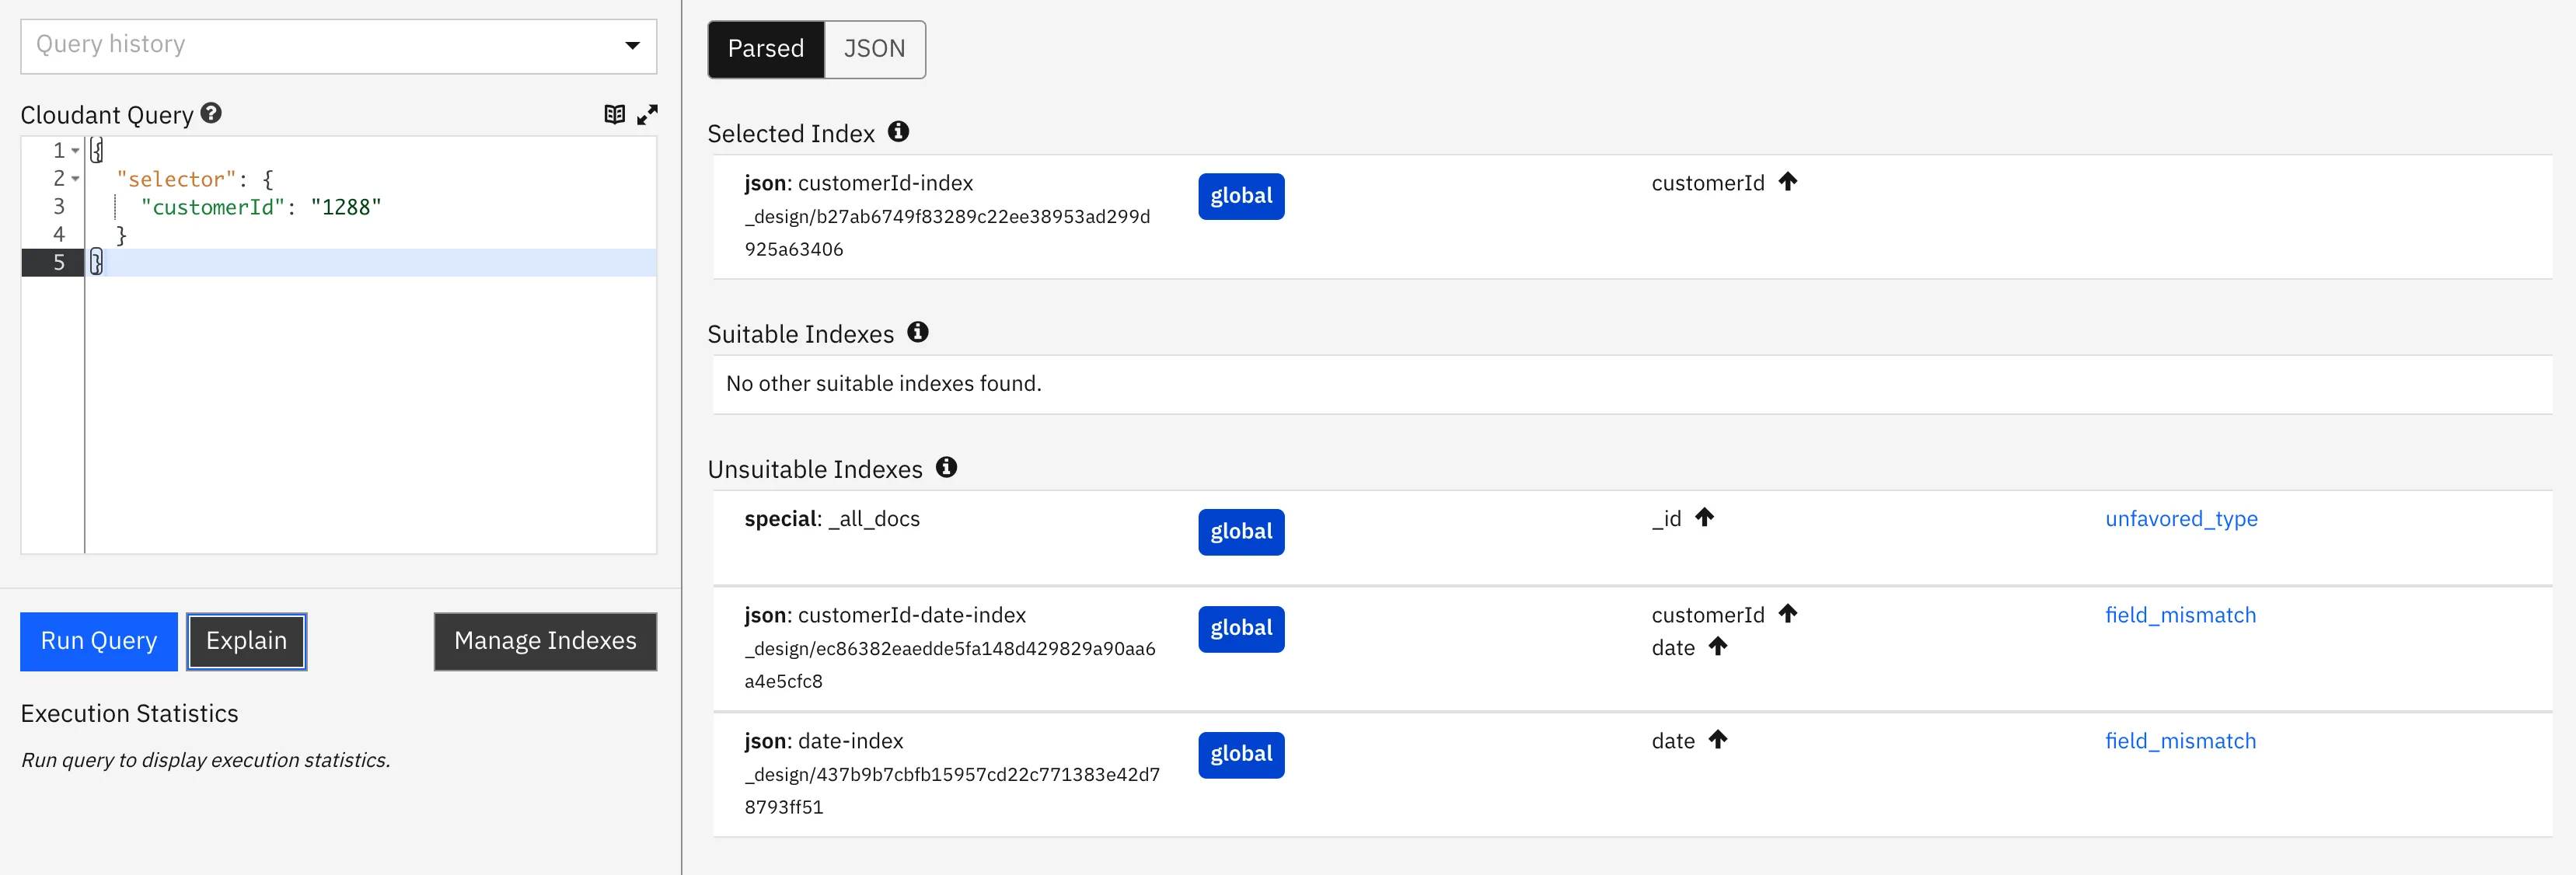Click the global badge of date-index
This screenshot has height=875, width=2576.
click(x=1241, y=755)
